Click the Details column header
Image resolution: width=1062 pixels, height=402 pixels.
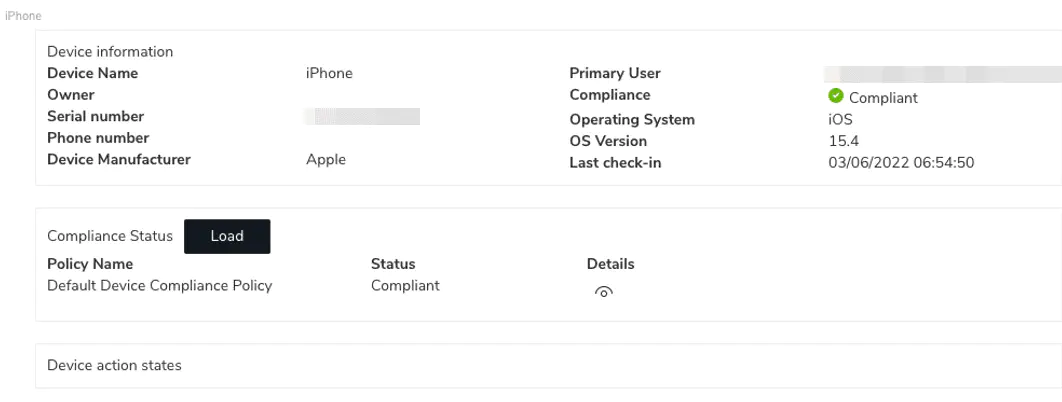610,264
